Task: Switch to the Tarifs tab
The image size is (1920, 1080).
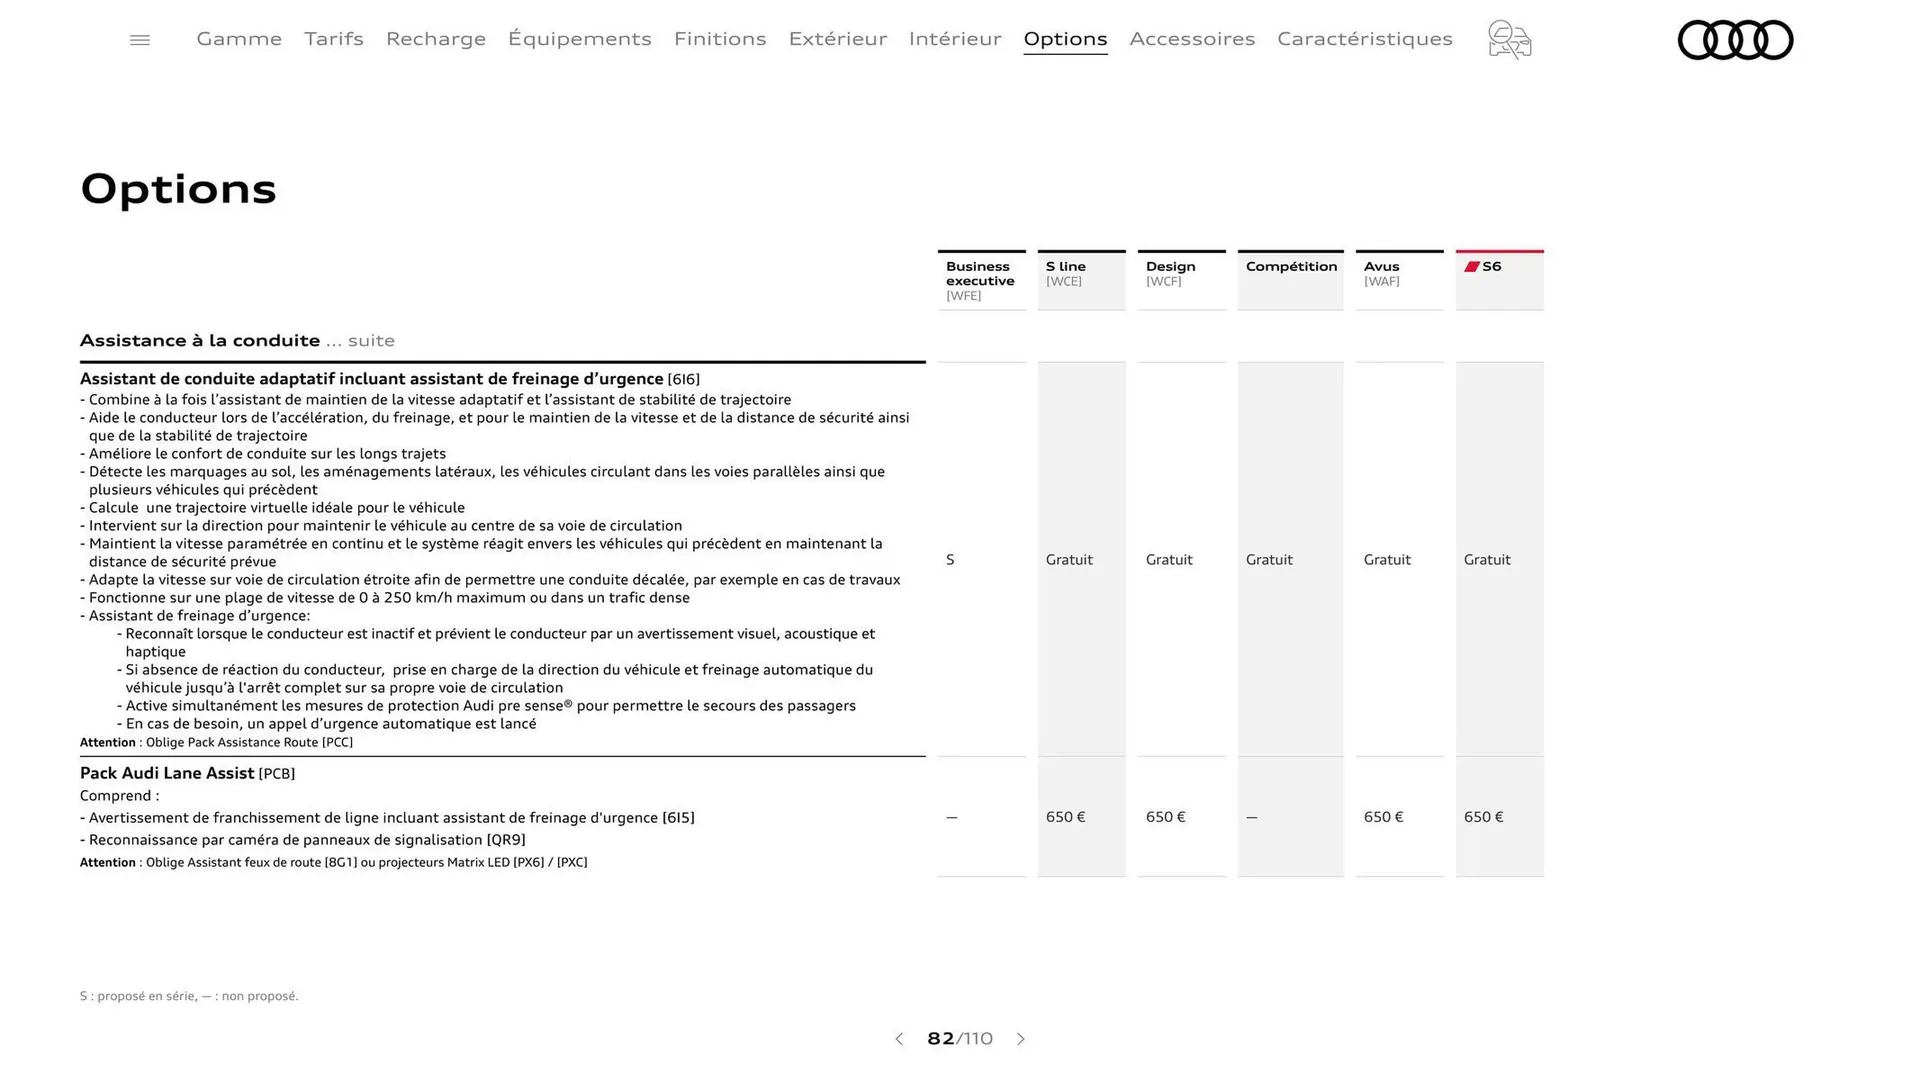Action: pyautogui.click(x=334, y=39)
